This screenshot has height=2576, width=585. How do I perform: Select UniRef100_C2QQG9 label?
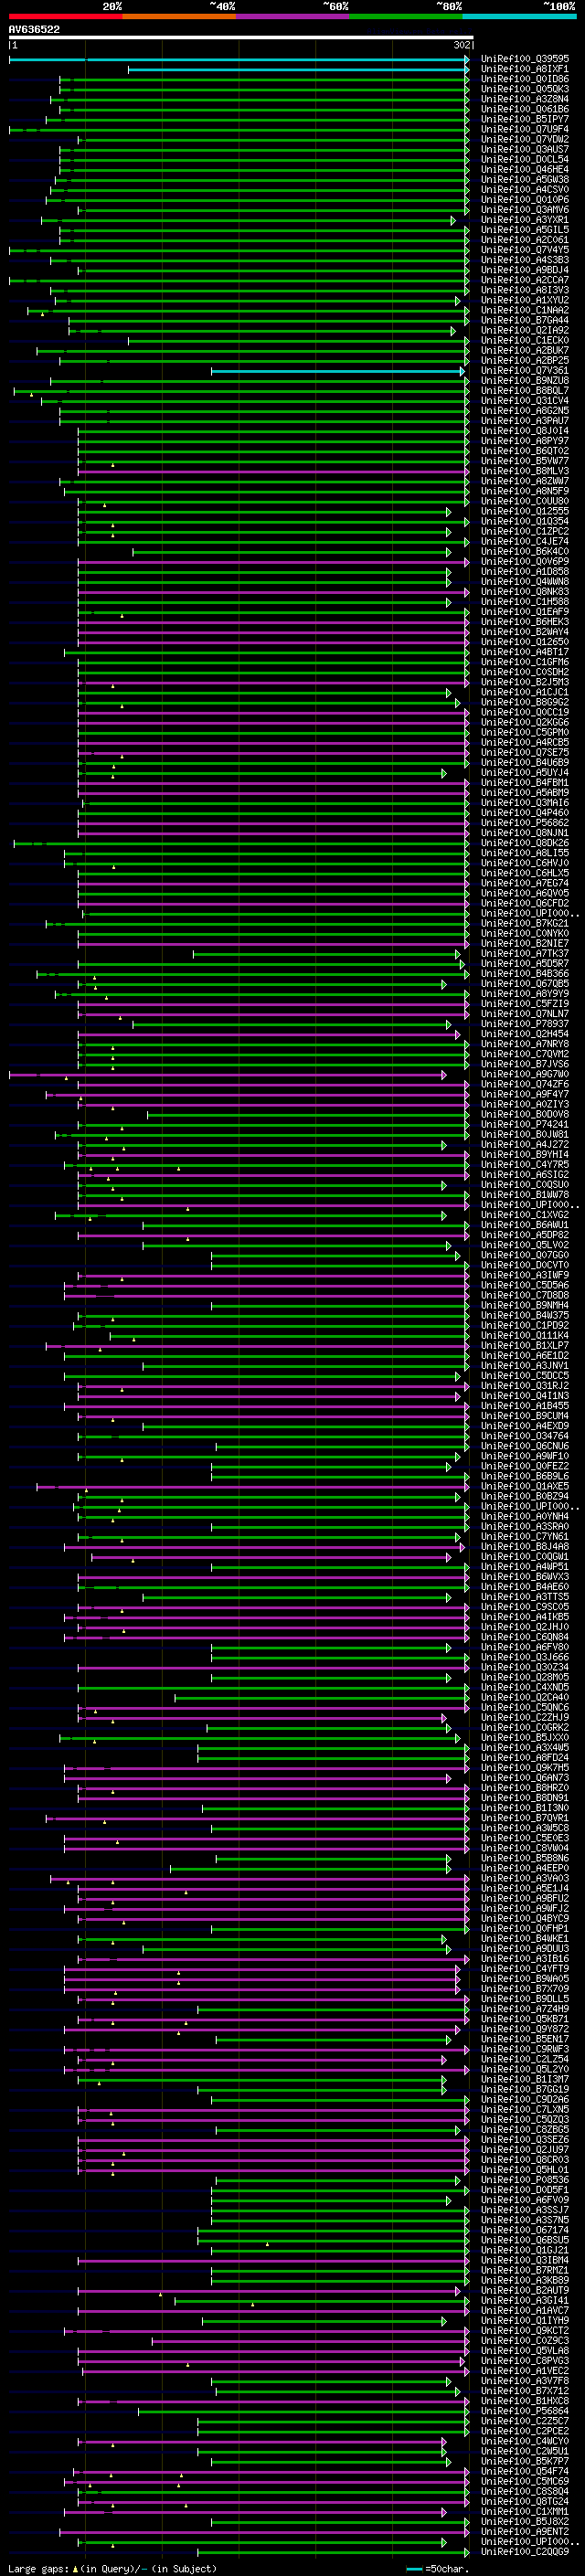coord(525,2552)
